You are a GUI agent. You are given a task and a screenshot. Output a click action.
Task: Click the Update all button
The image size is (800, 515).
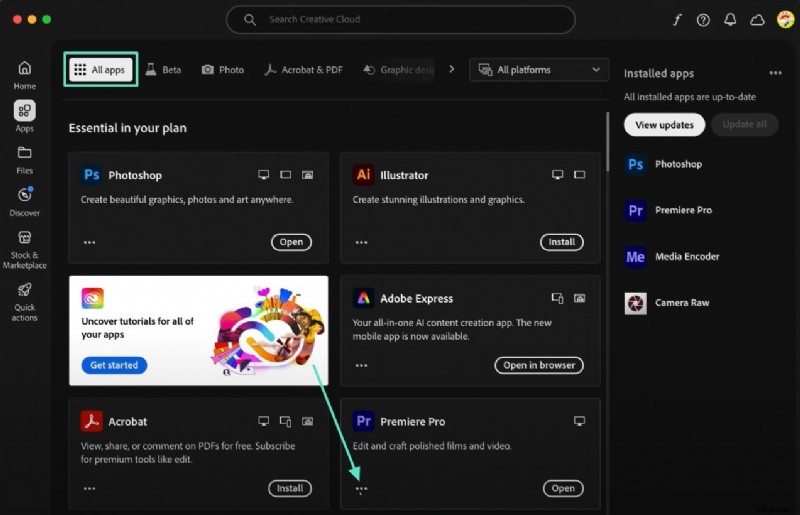click(x=744, y=125)
